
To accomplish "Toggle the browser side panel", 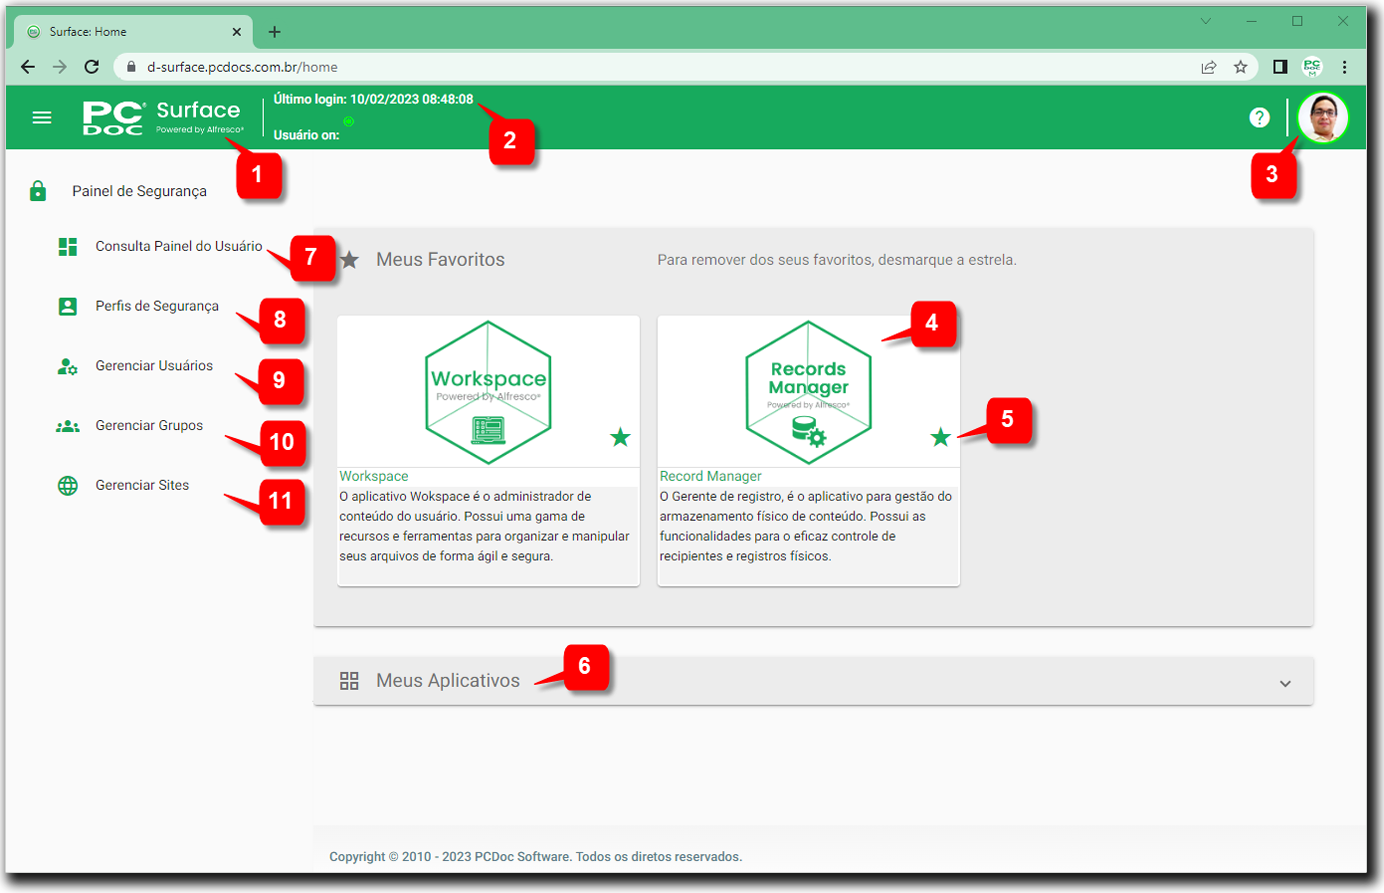I will pos(1280,67).
